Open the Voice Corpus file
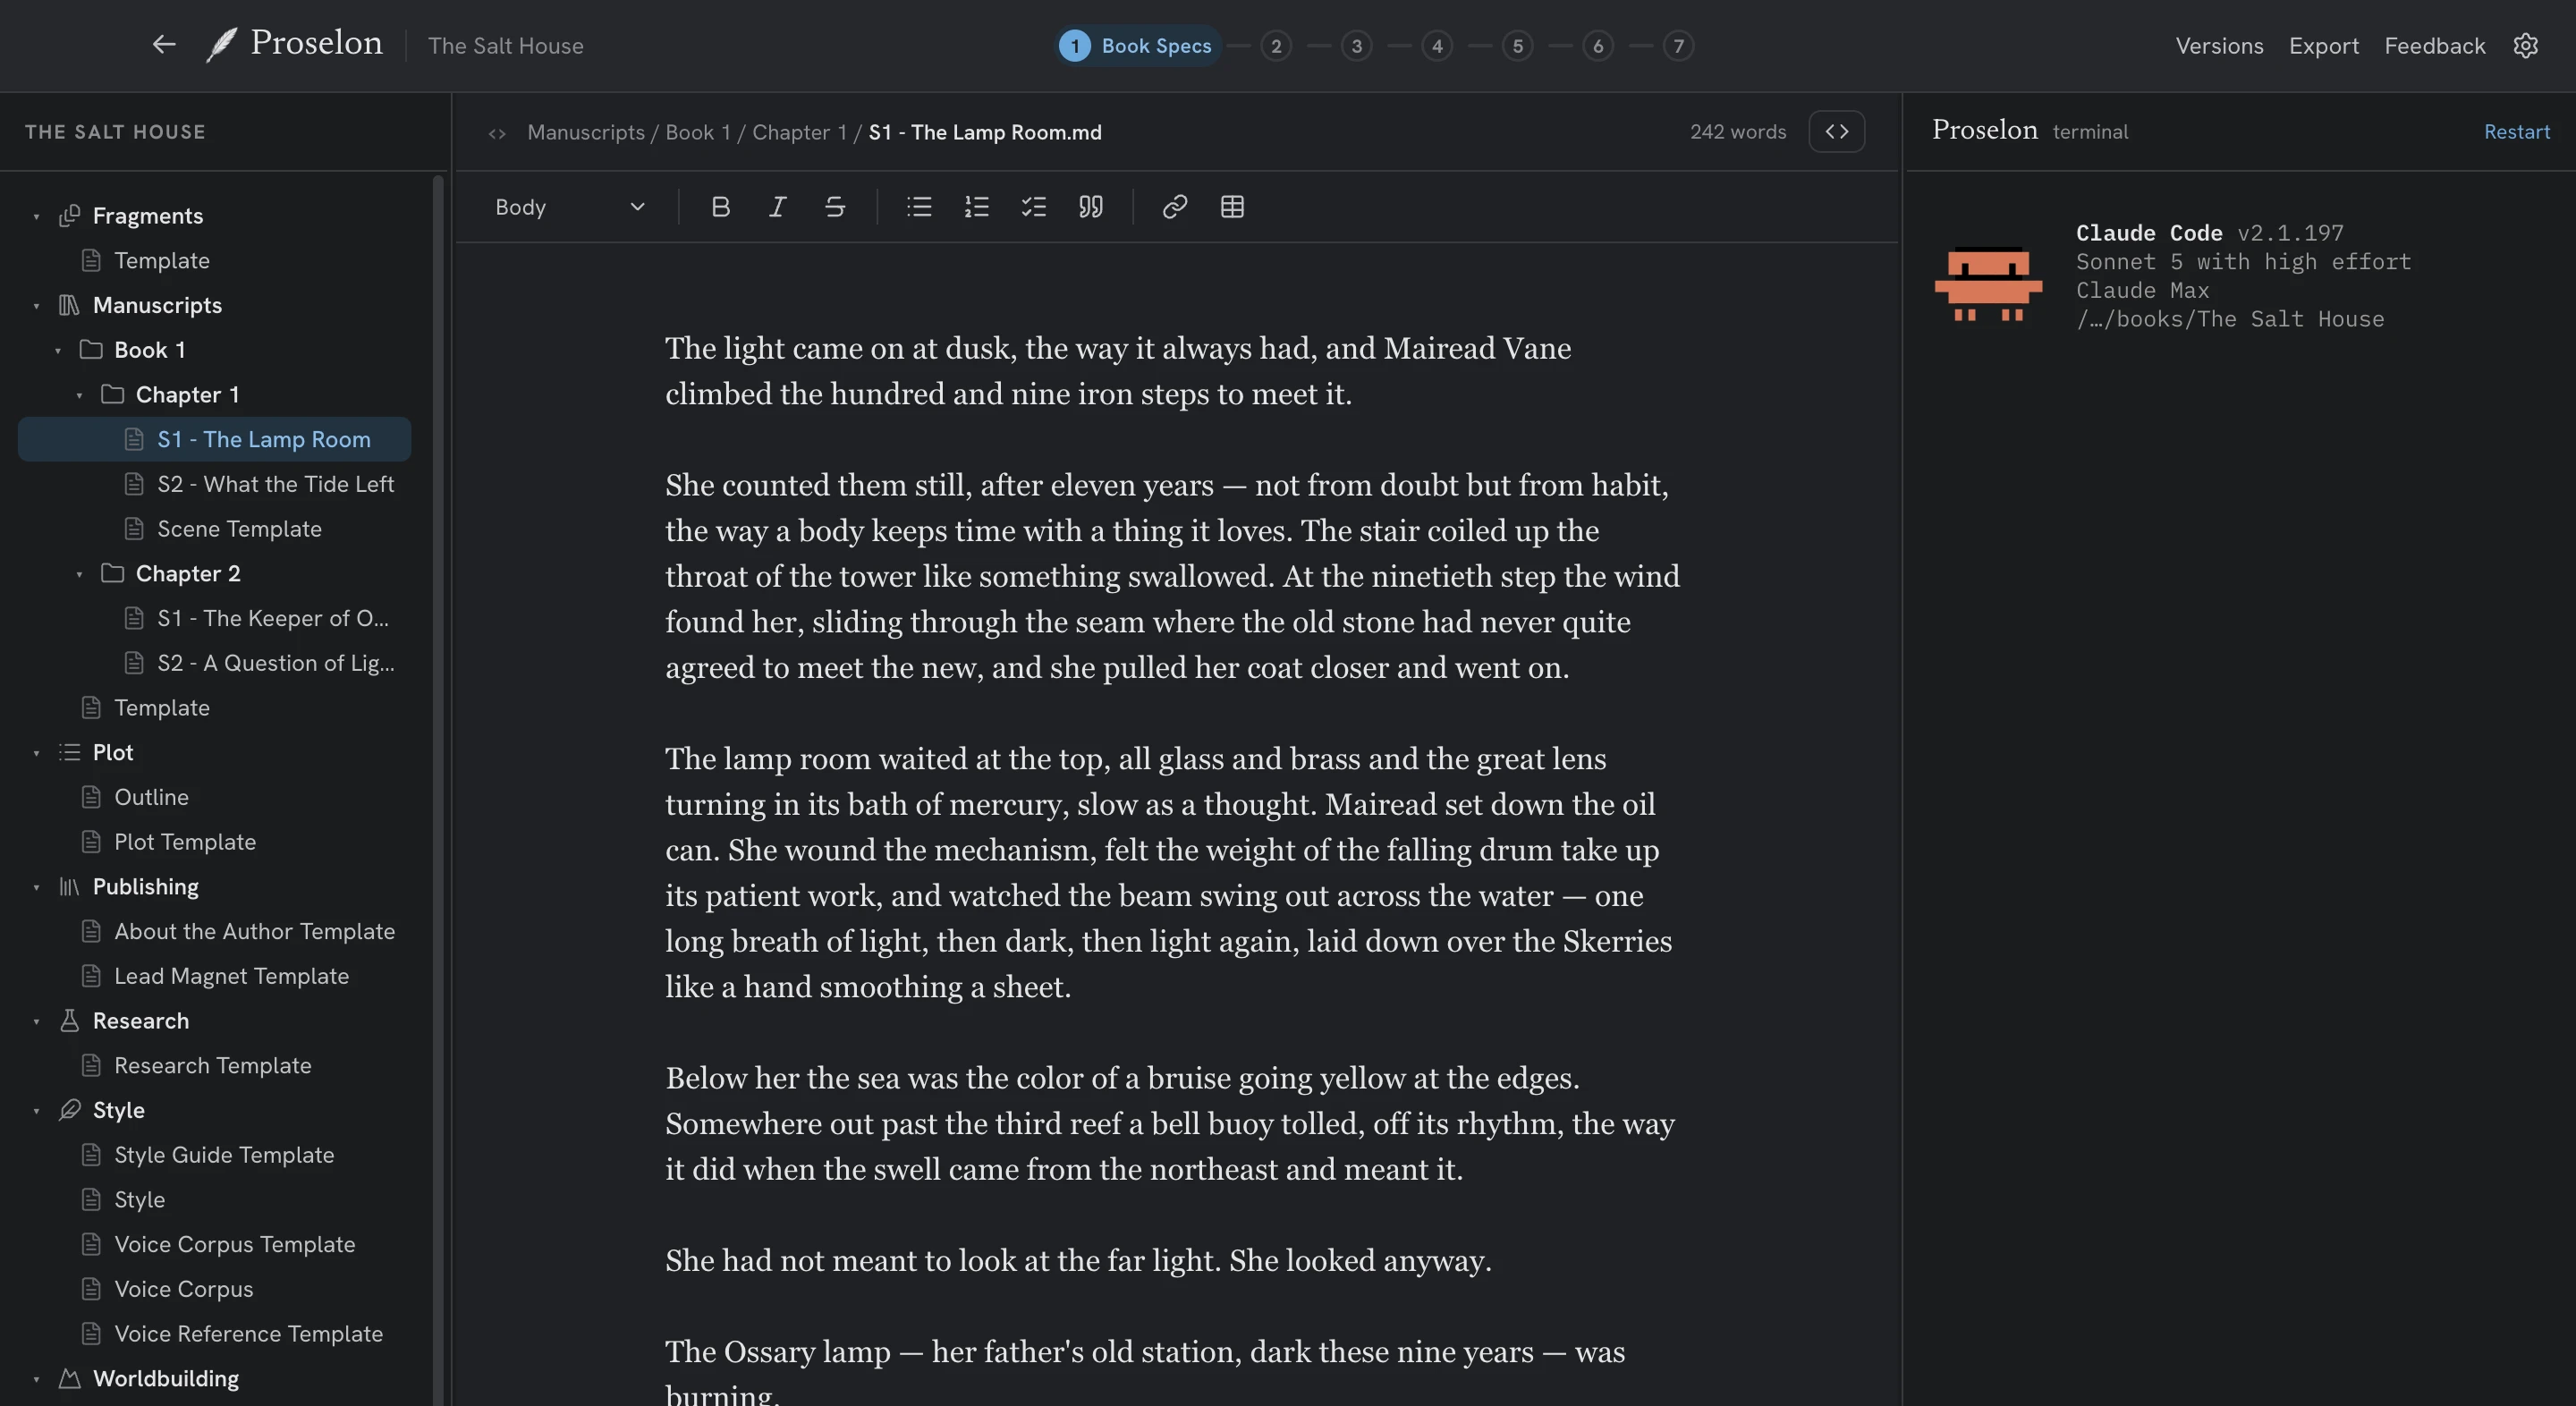 (x=214, y=1289)
